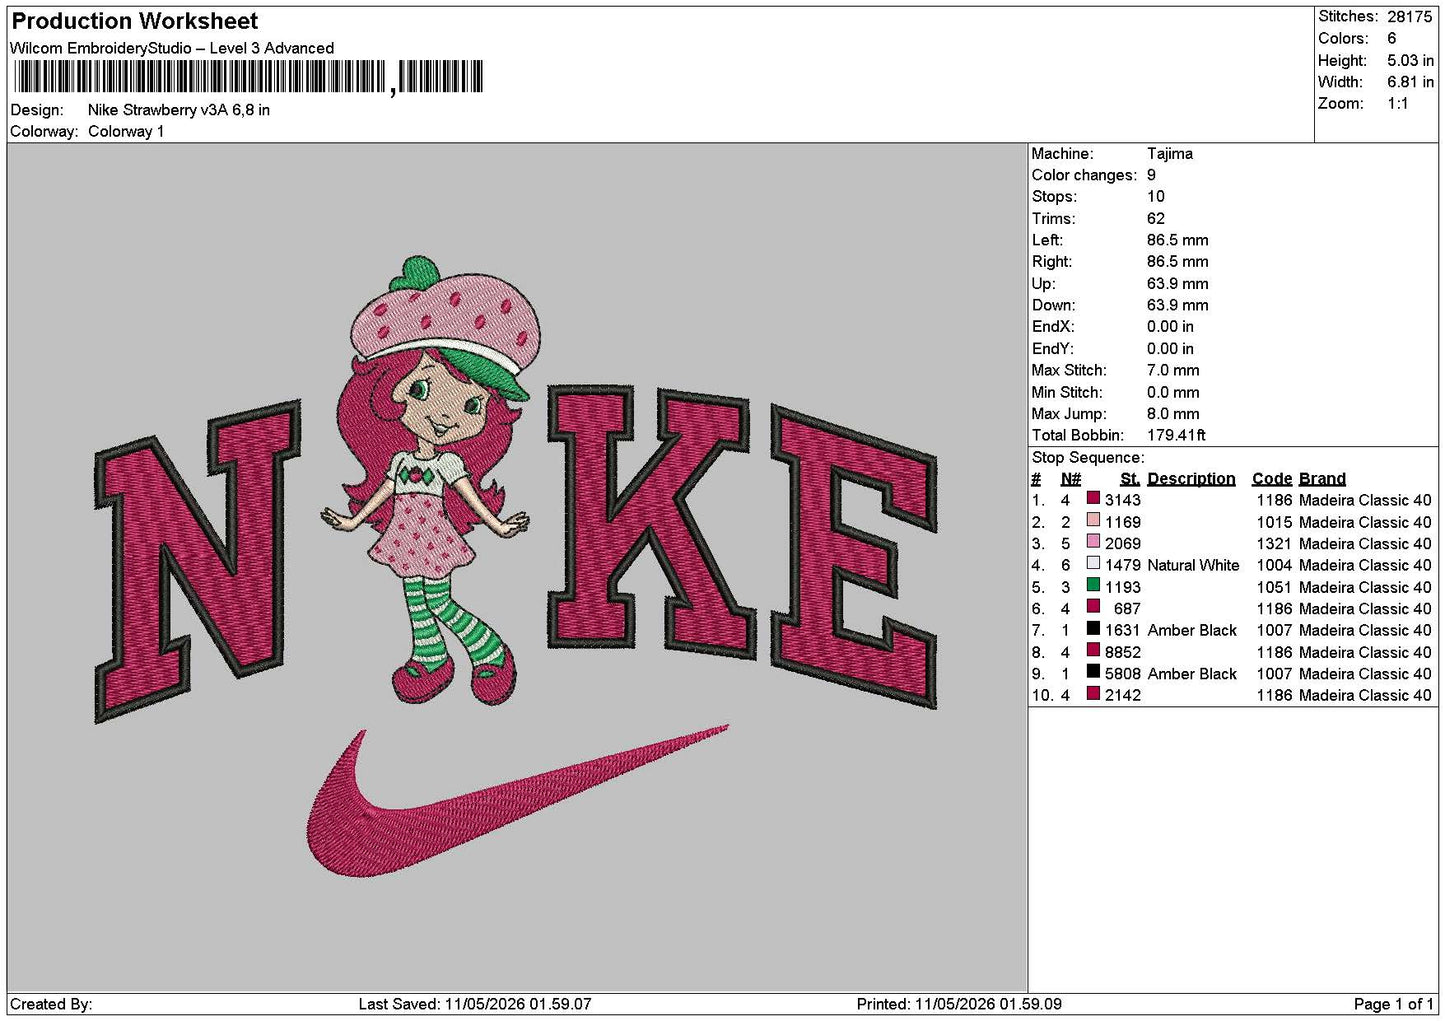
Task: Click the 'Production Worksheet' title
Action: (x=135, y=21)
